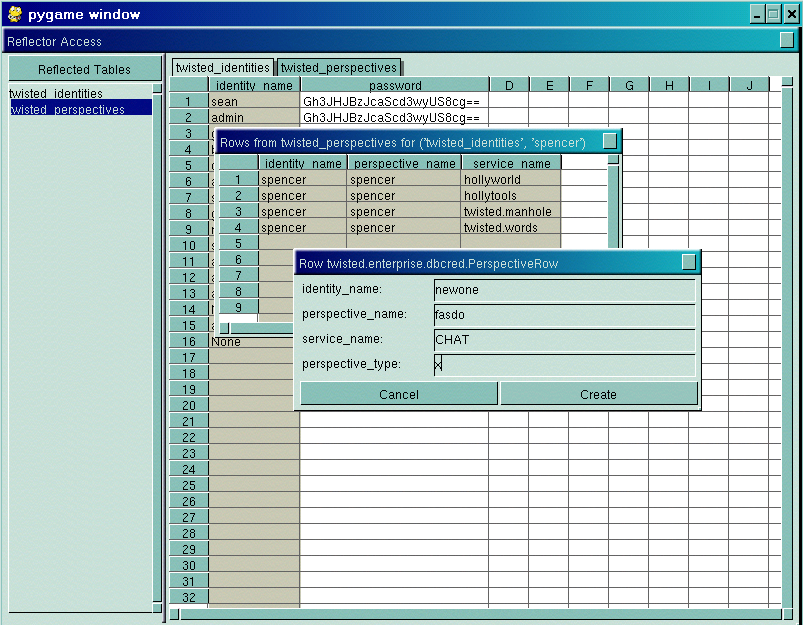Edit the identity_name field containing newone
Image resolution: width=803 pixels, height=625 pixels.
[564, 289]
